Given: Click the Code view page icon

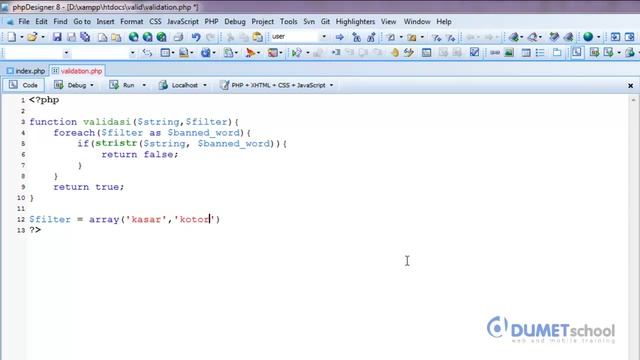Looking at the screenshot, I should 13,85.
